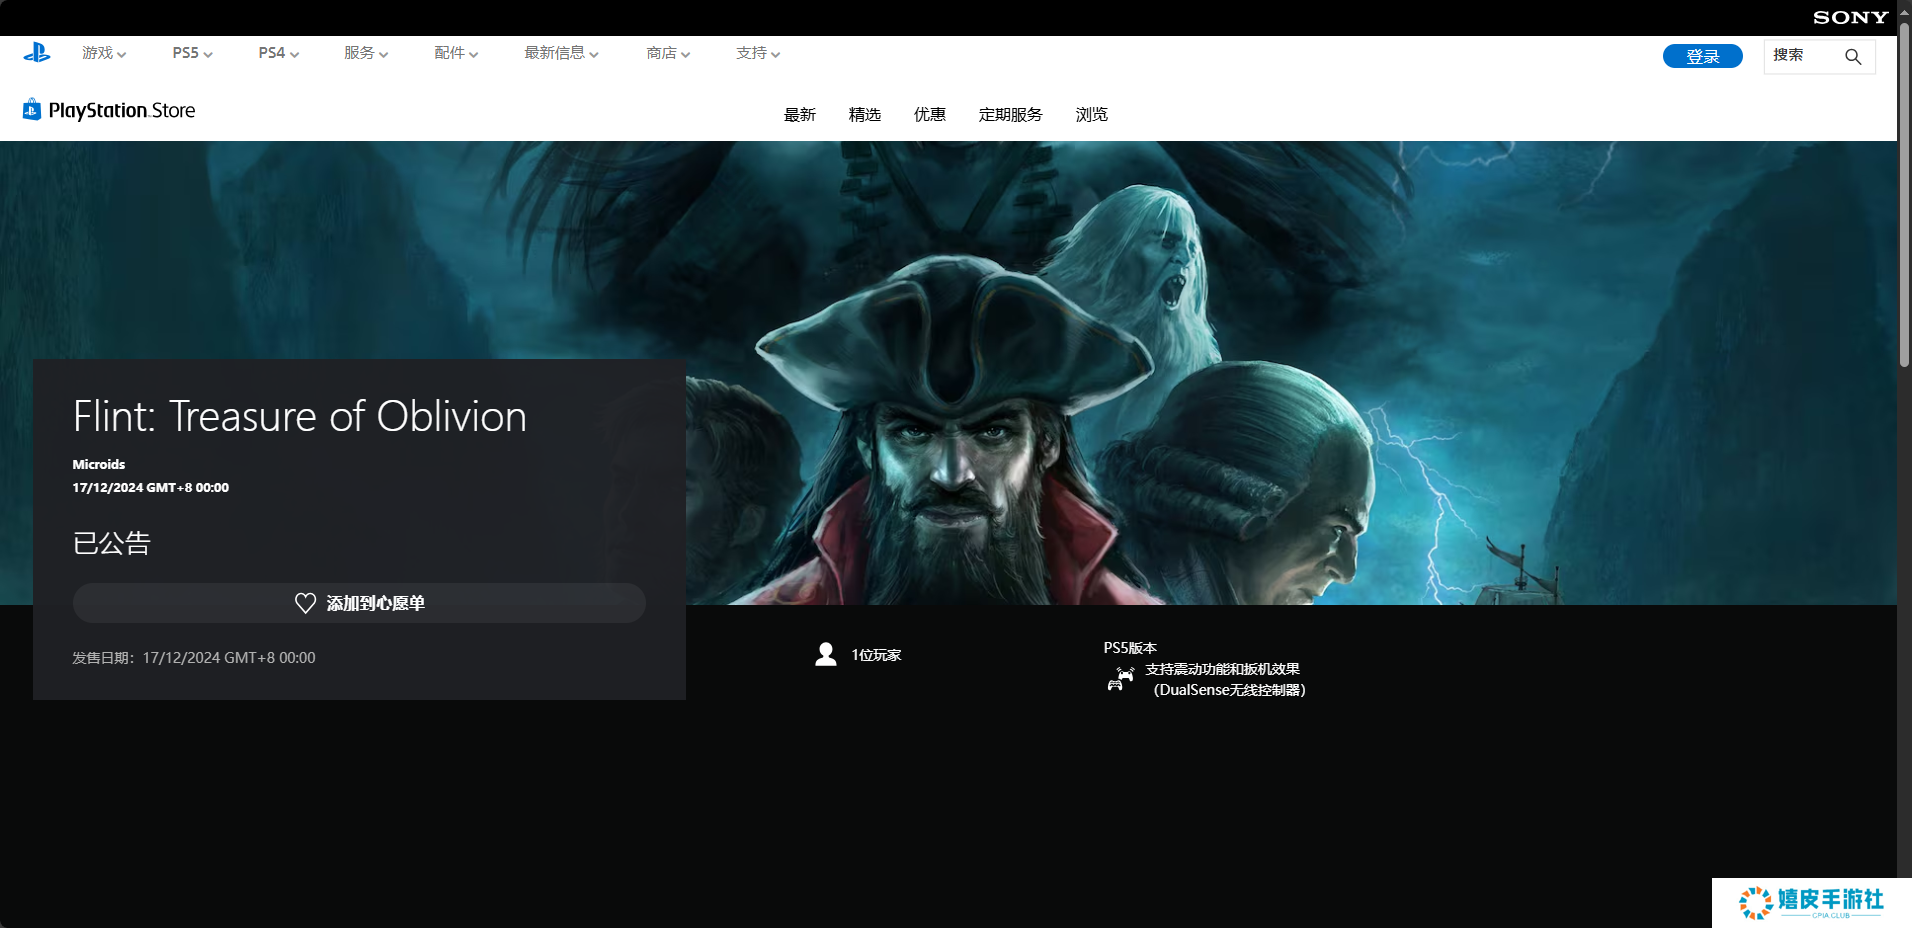Screen dimensions: 1912x928
Task: Click the PlayStation Store bag logo
Action: [x=32, y=110]
